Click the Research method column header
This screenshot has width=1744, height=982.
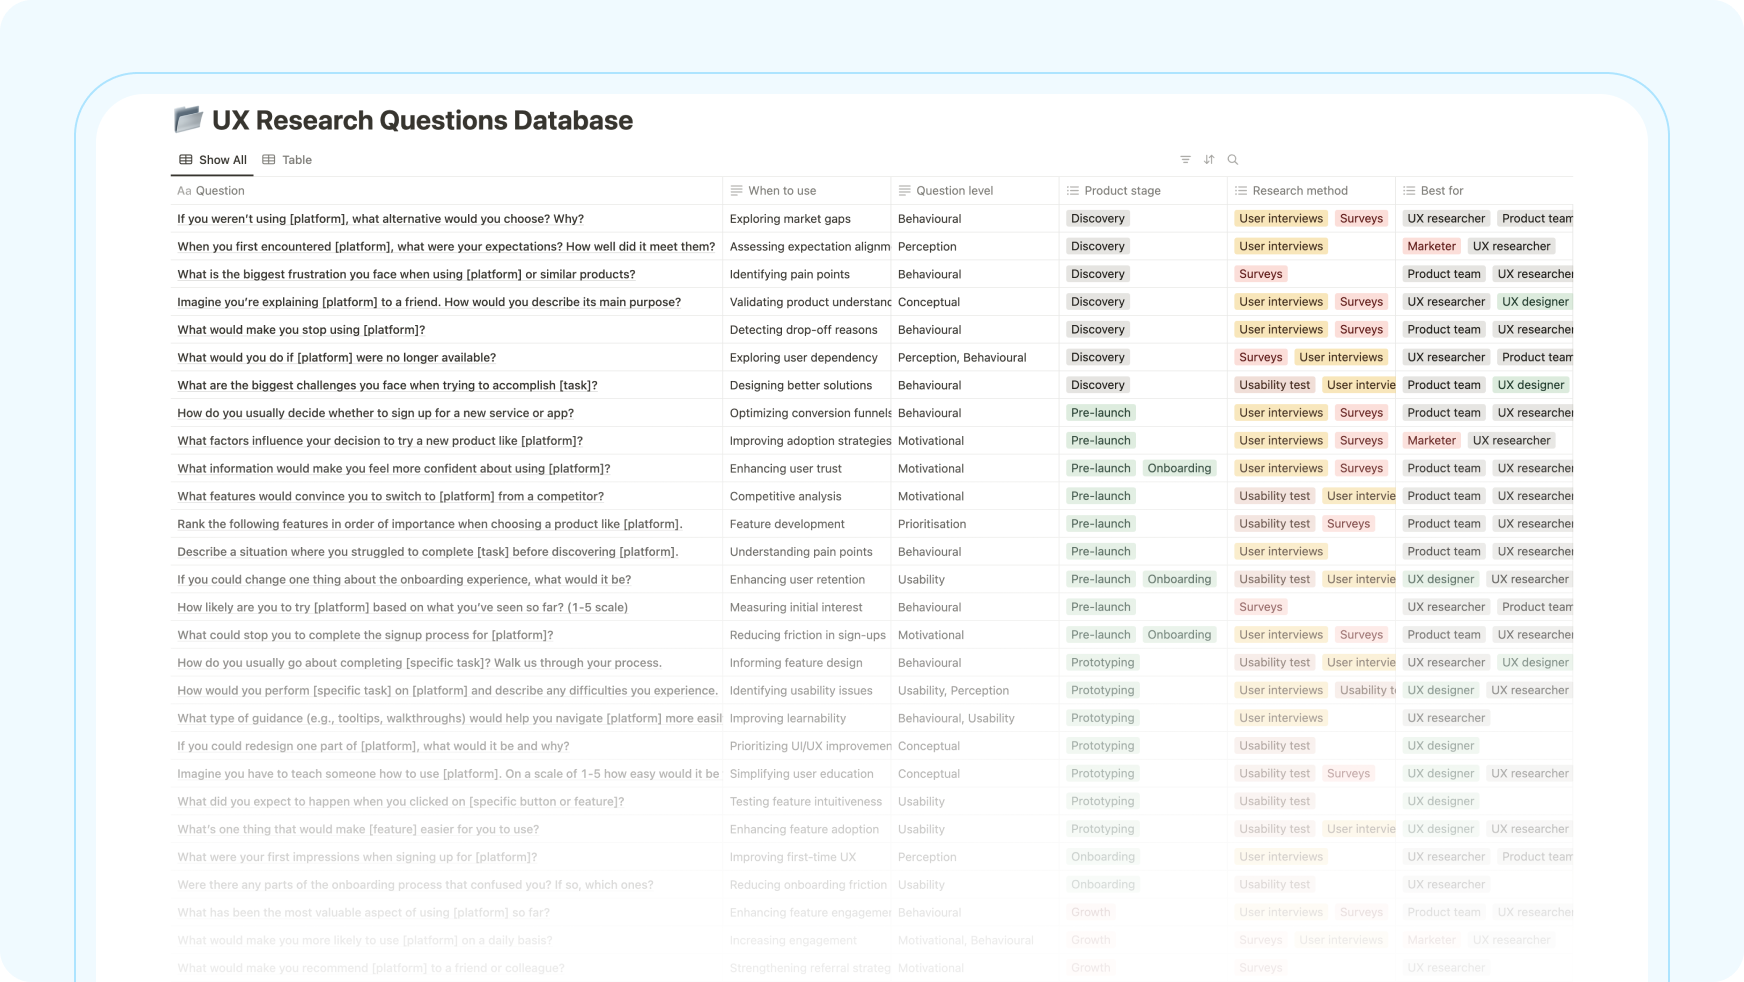point(1299,191)
